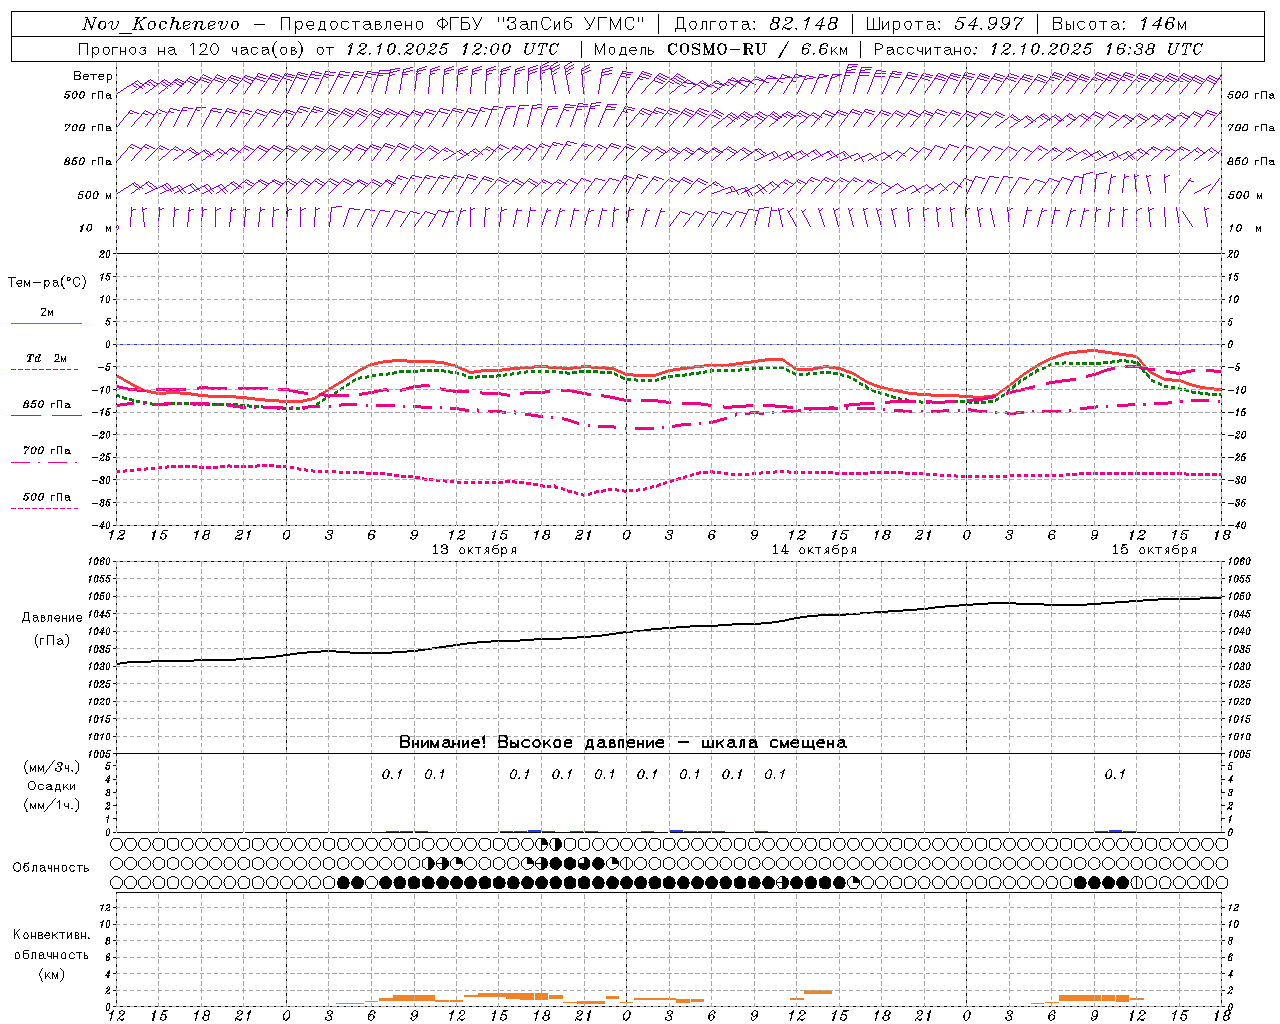The width and height of the screenshot is (1280, 1024).
Task: Click the '10 м' wind level label on left
Action: coord(96,228)
